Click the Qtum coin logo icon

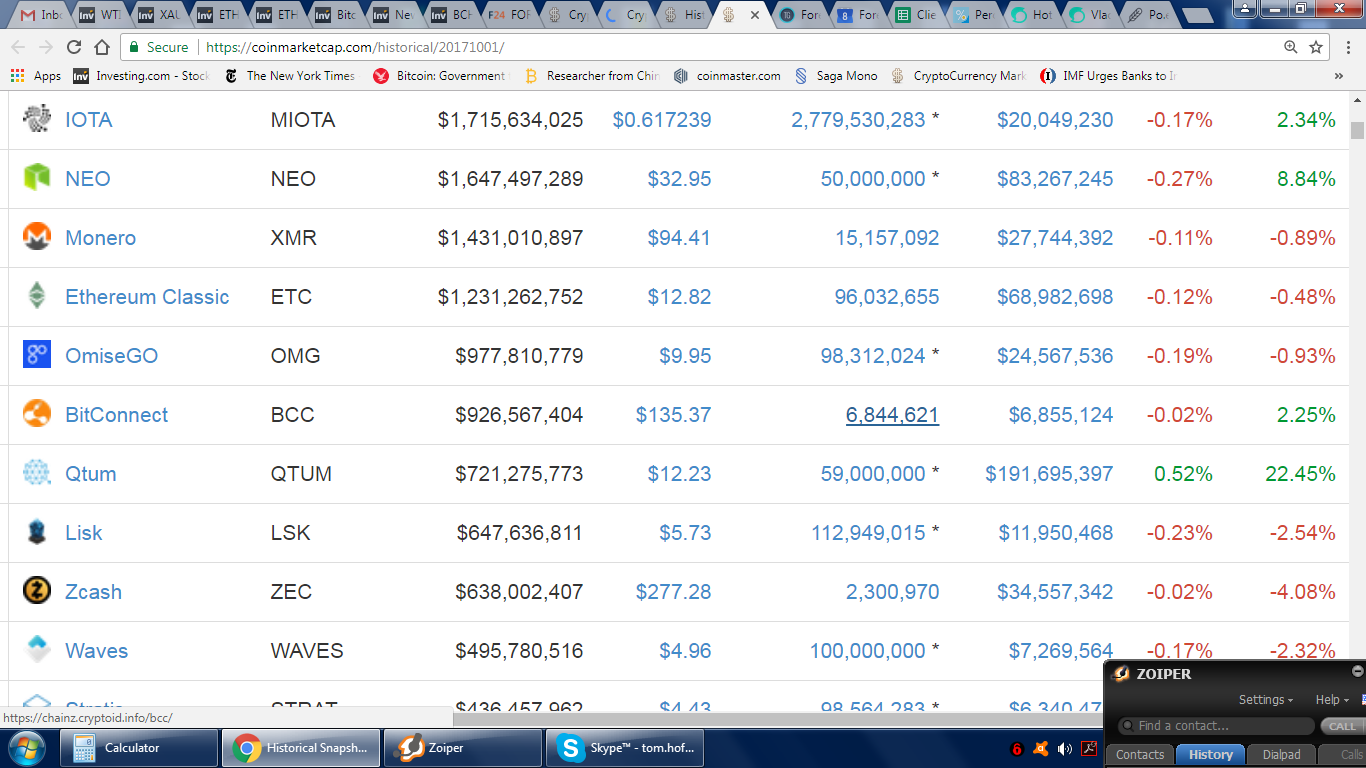[x=37, y=473]
